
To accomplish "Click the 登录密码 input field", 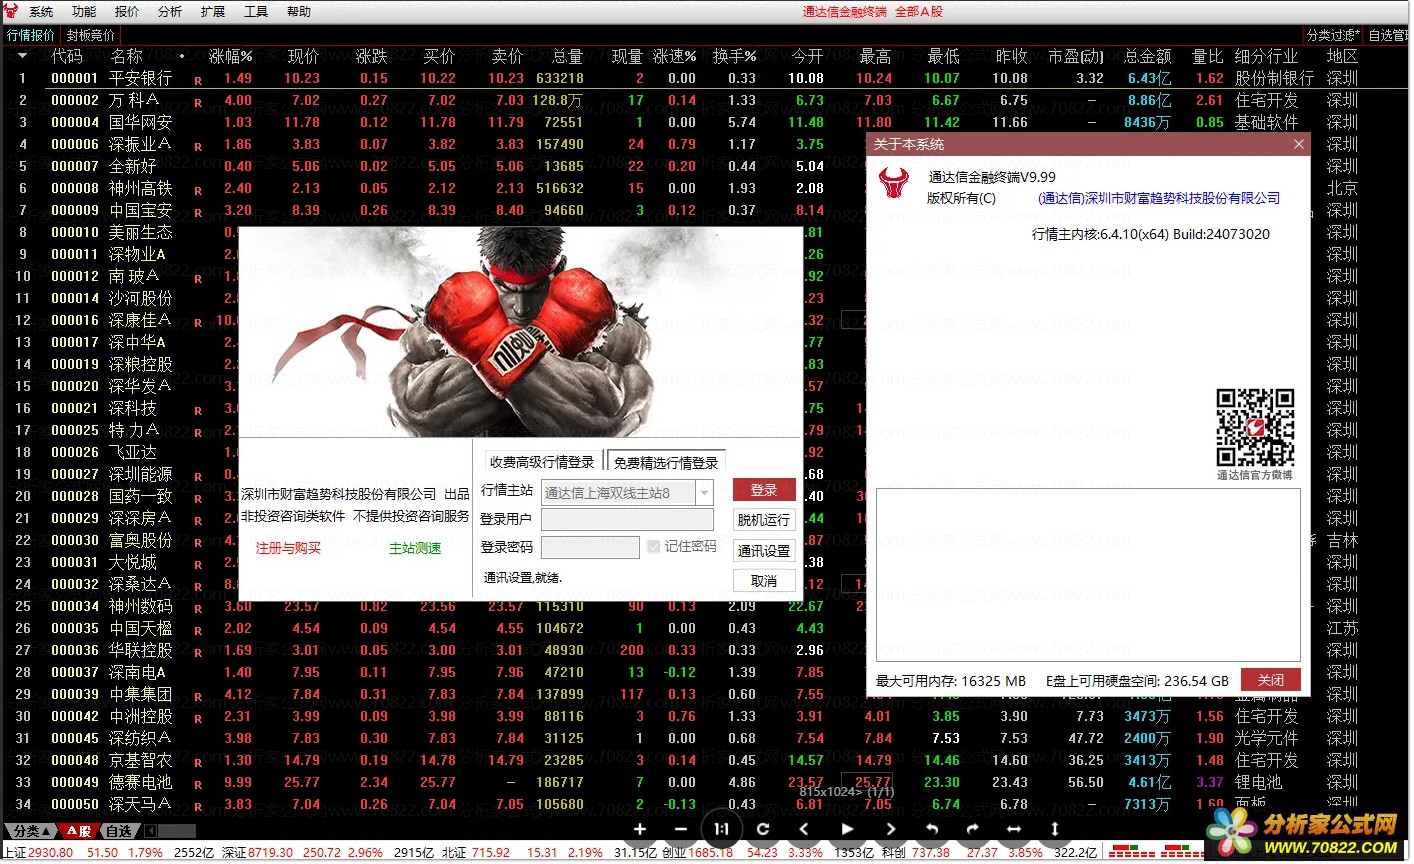I will point(590,547).
